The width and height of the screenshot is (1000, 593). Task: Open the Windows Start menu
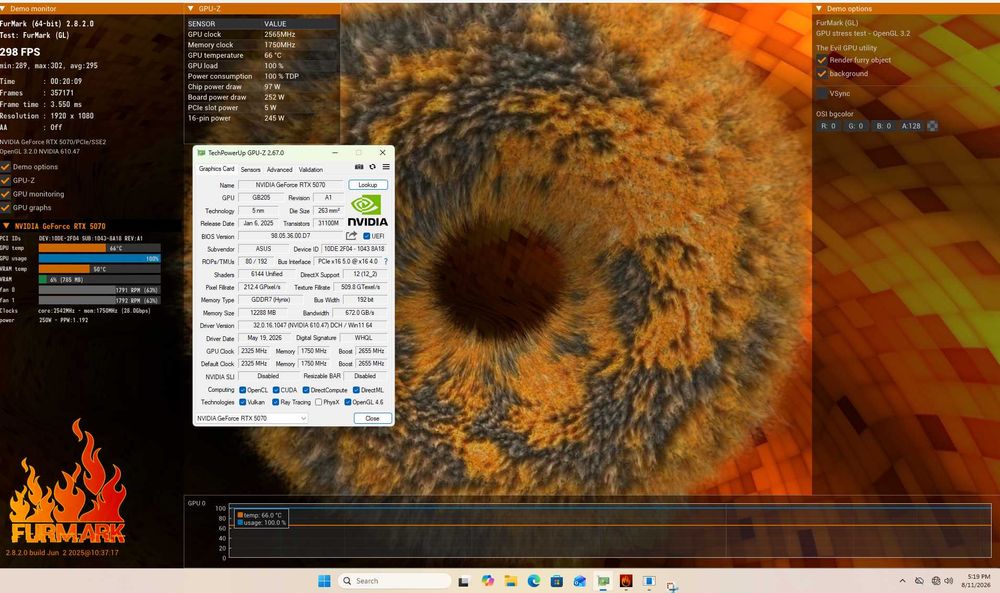(x=324, y=581)
